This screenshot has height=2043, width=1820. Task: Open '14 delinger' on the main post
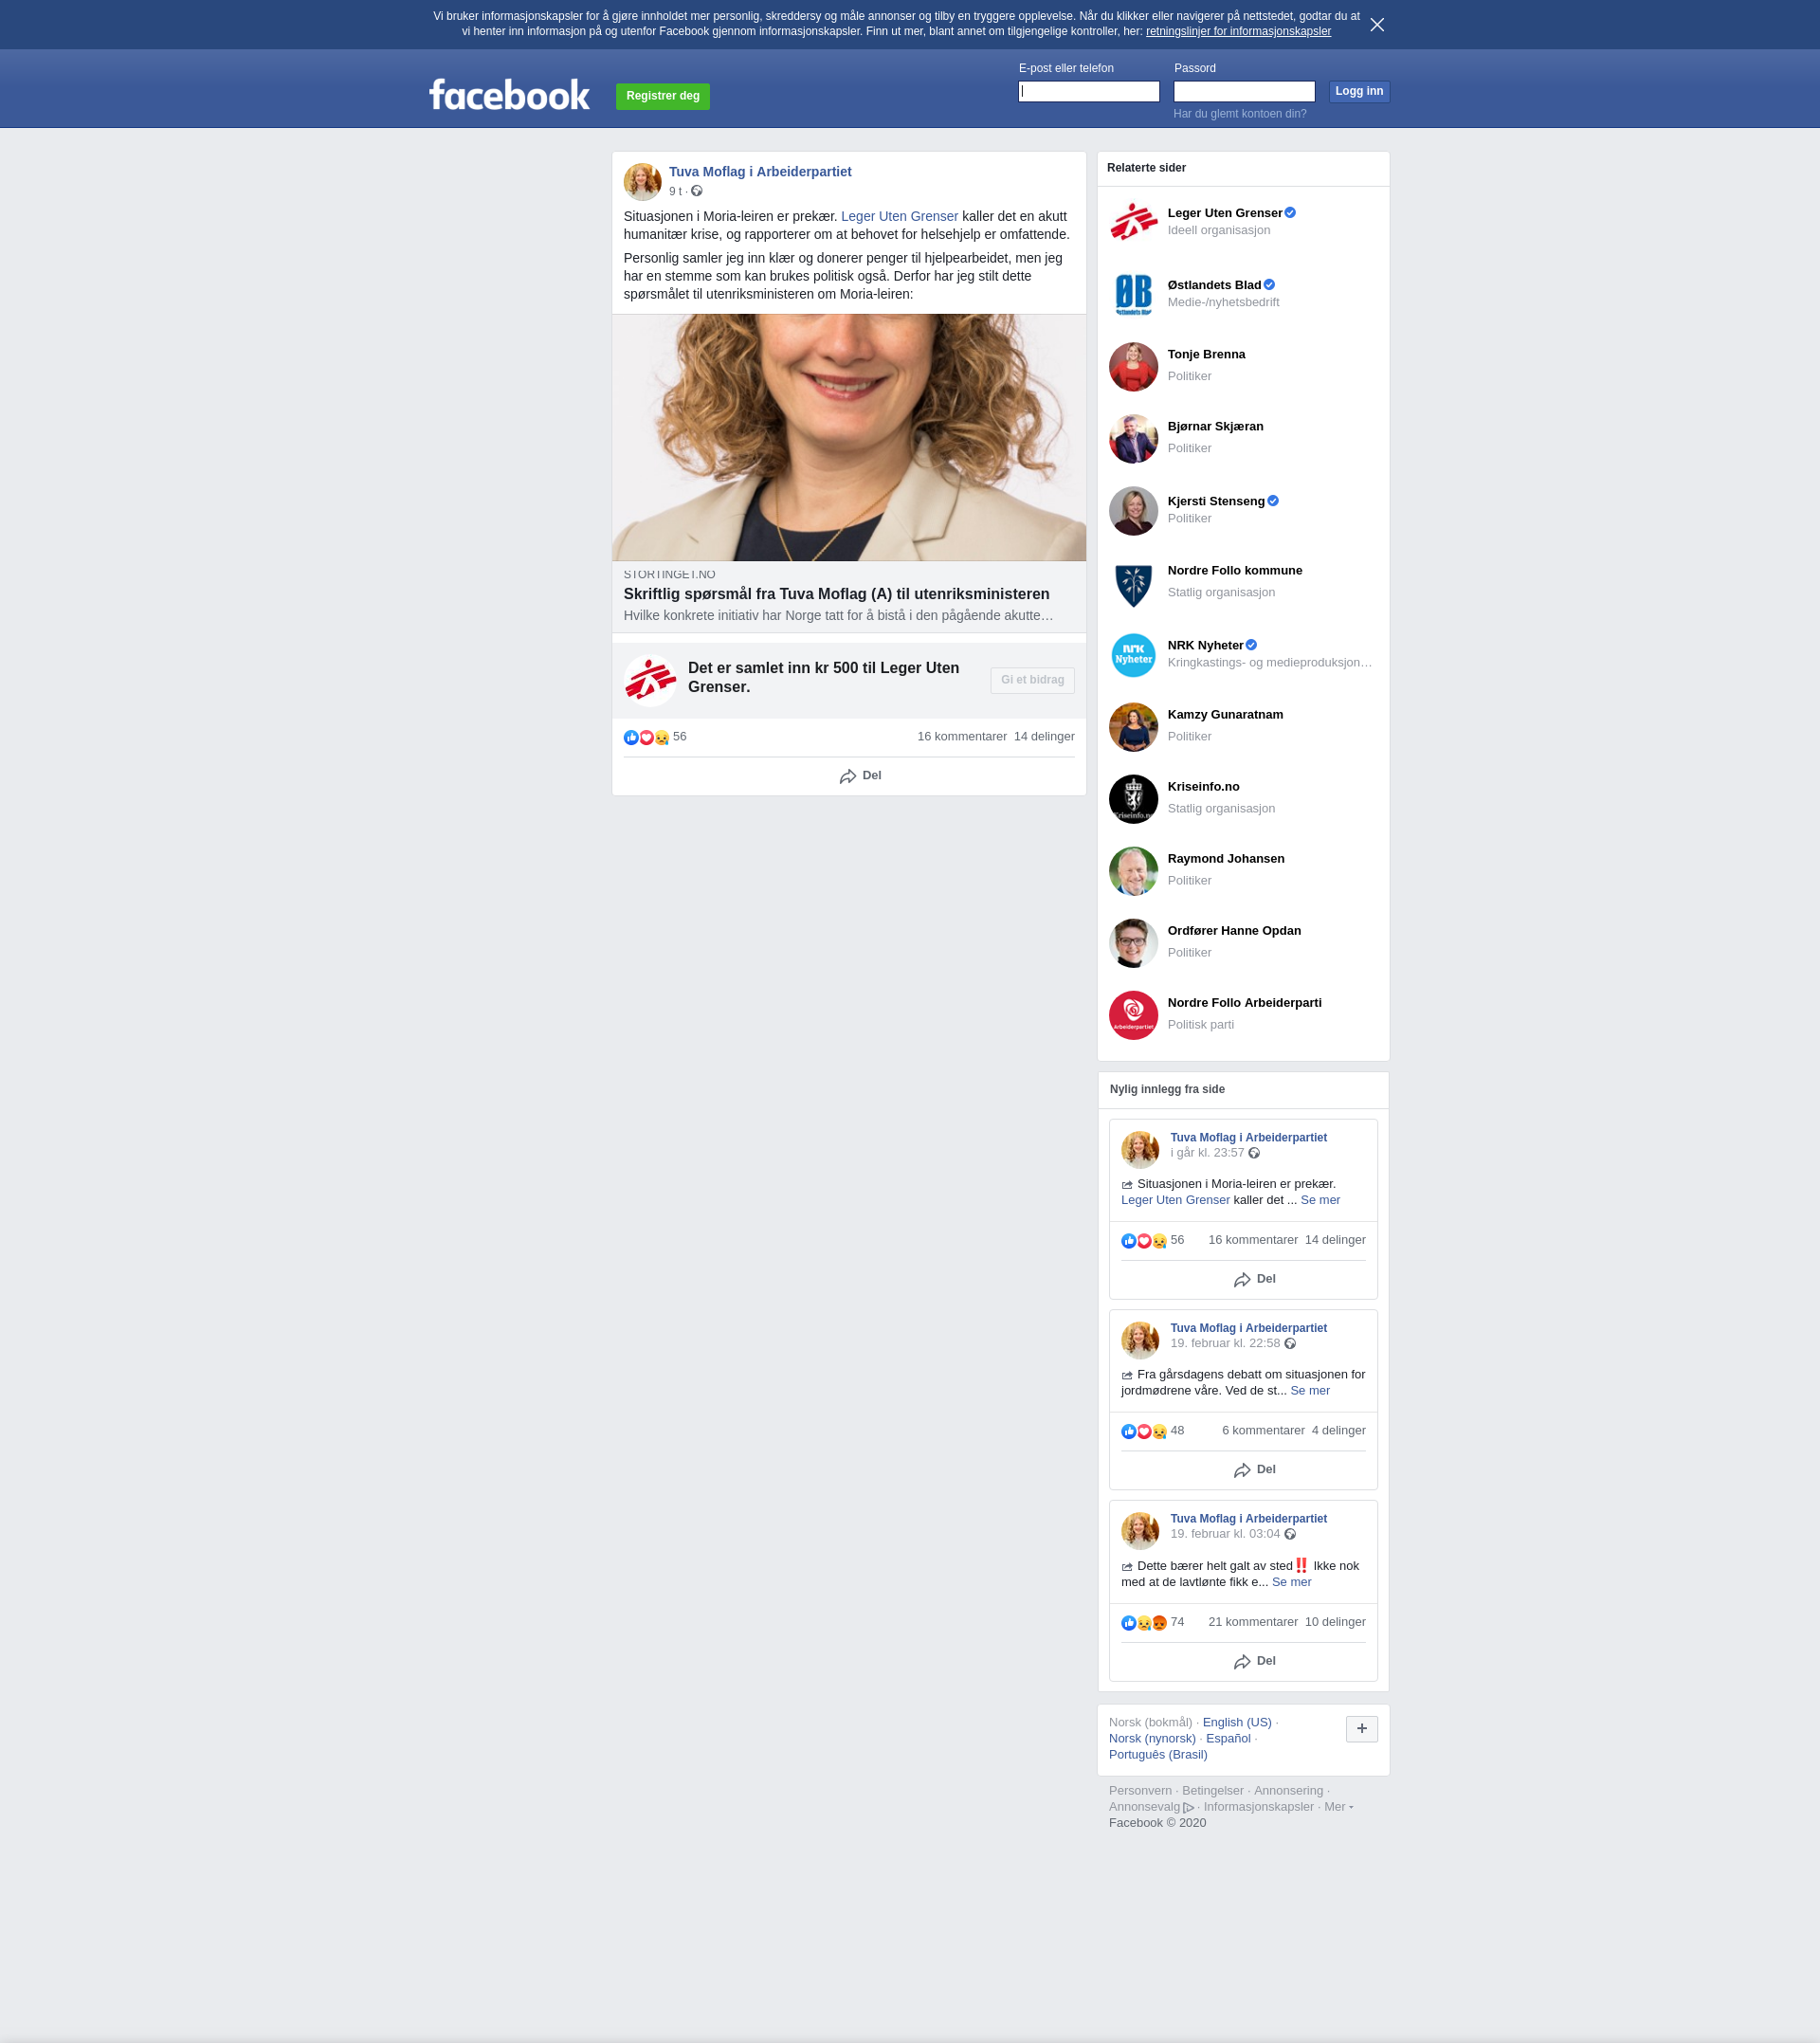coord(1043,737)
